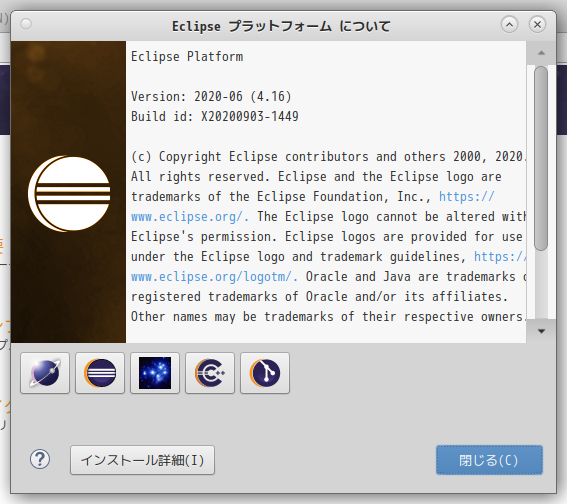The height and width of the screenshot is (504, 567).
Task: Open the Eclipse Platform feature icon button
Action: coord(100,373)
